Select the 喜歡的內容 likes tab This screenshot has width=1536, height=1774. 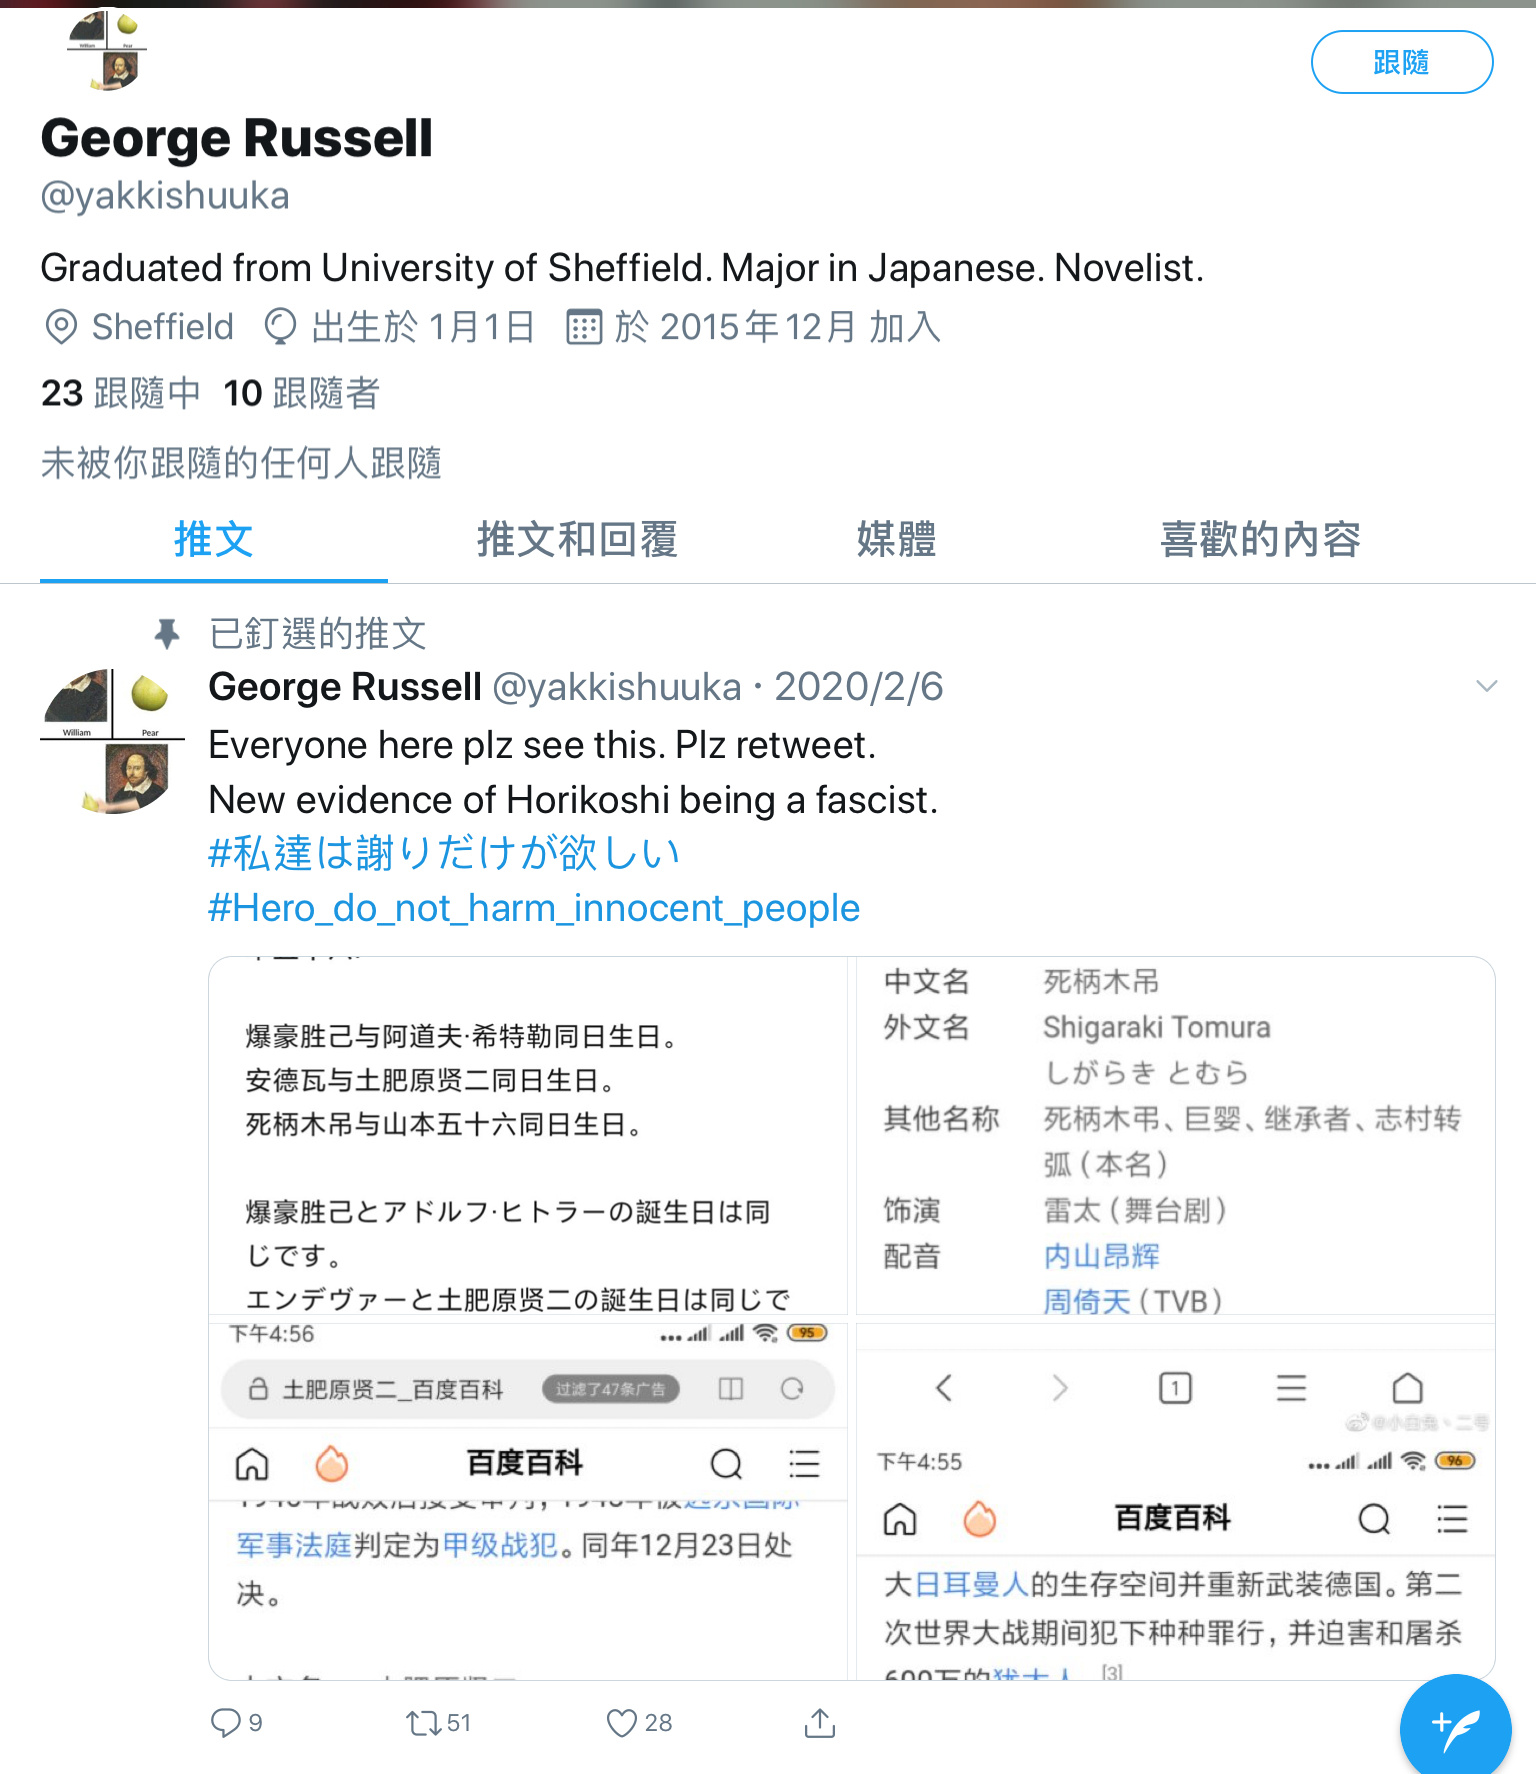(1260, 539)
